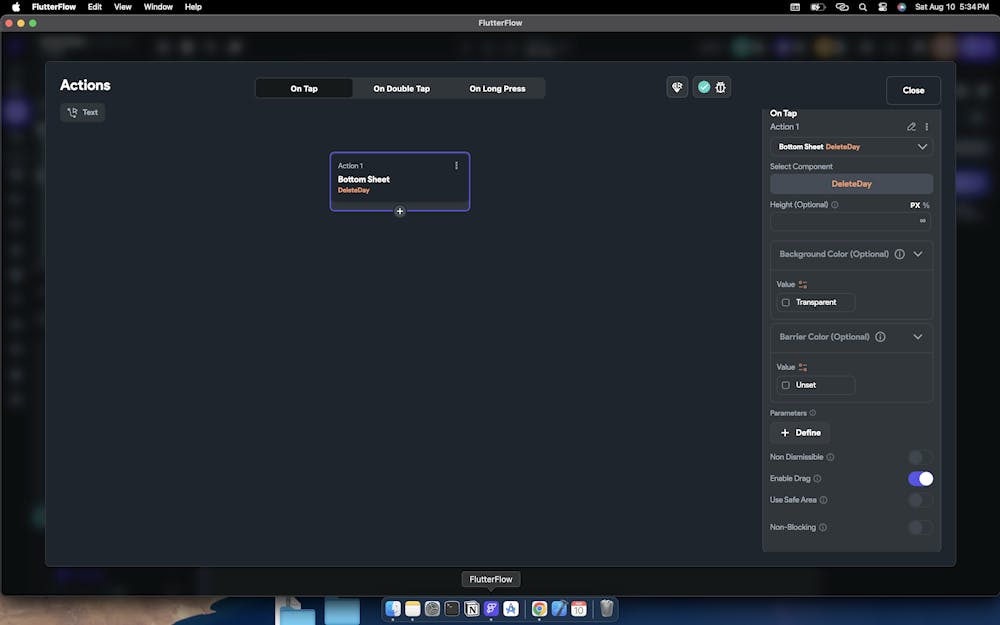This screenshot has height=625, width=1000.
Task: Open App Store from the dock
Action: pyautogui.click(x=511, y=608)
